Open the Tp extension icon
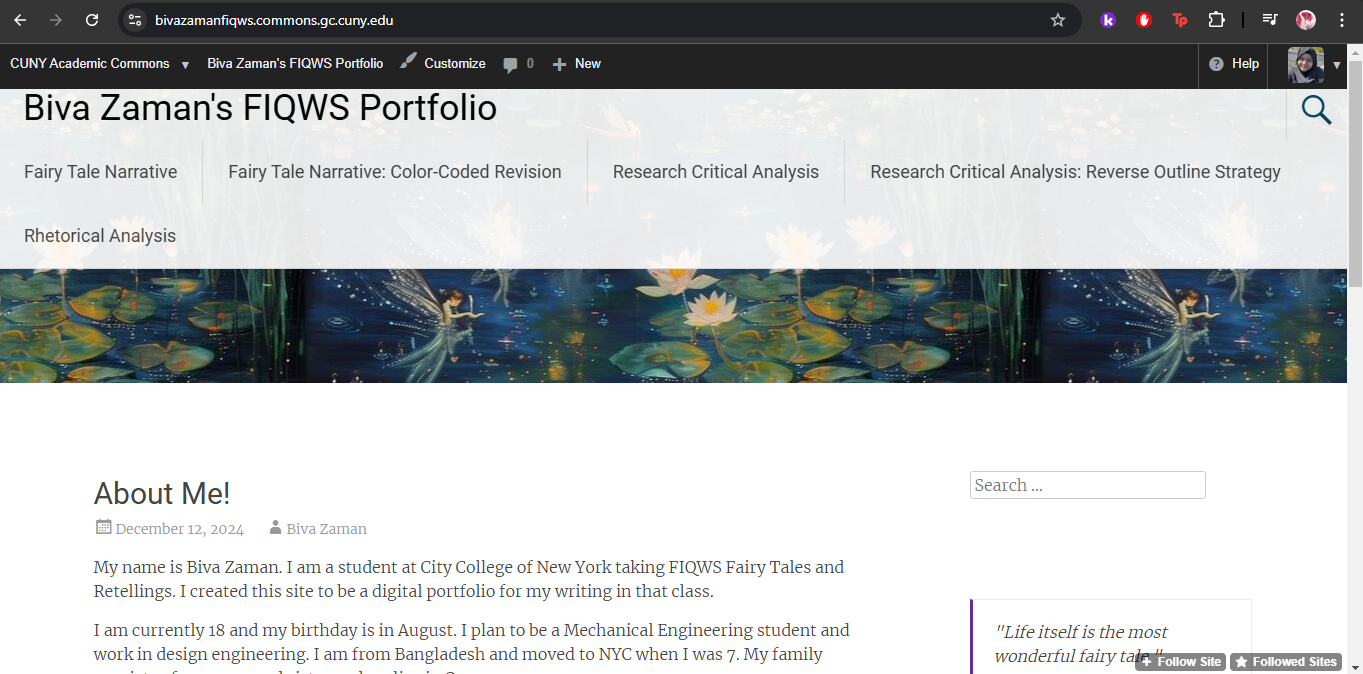1363x674 pixels. click(1180, 20)
